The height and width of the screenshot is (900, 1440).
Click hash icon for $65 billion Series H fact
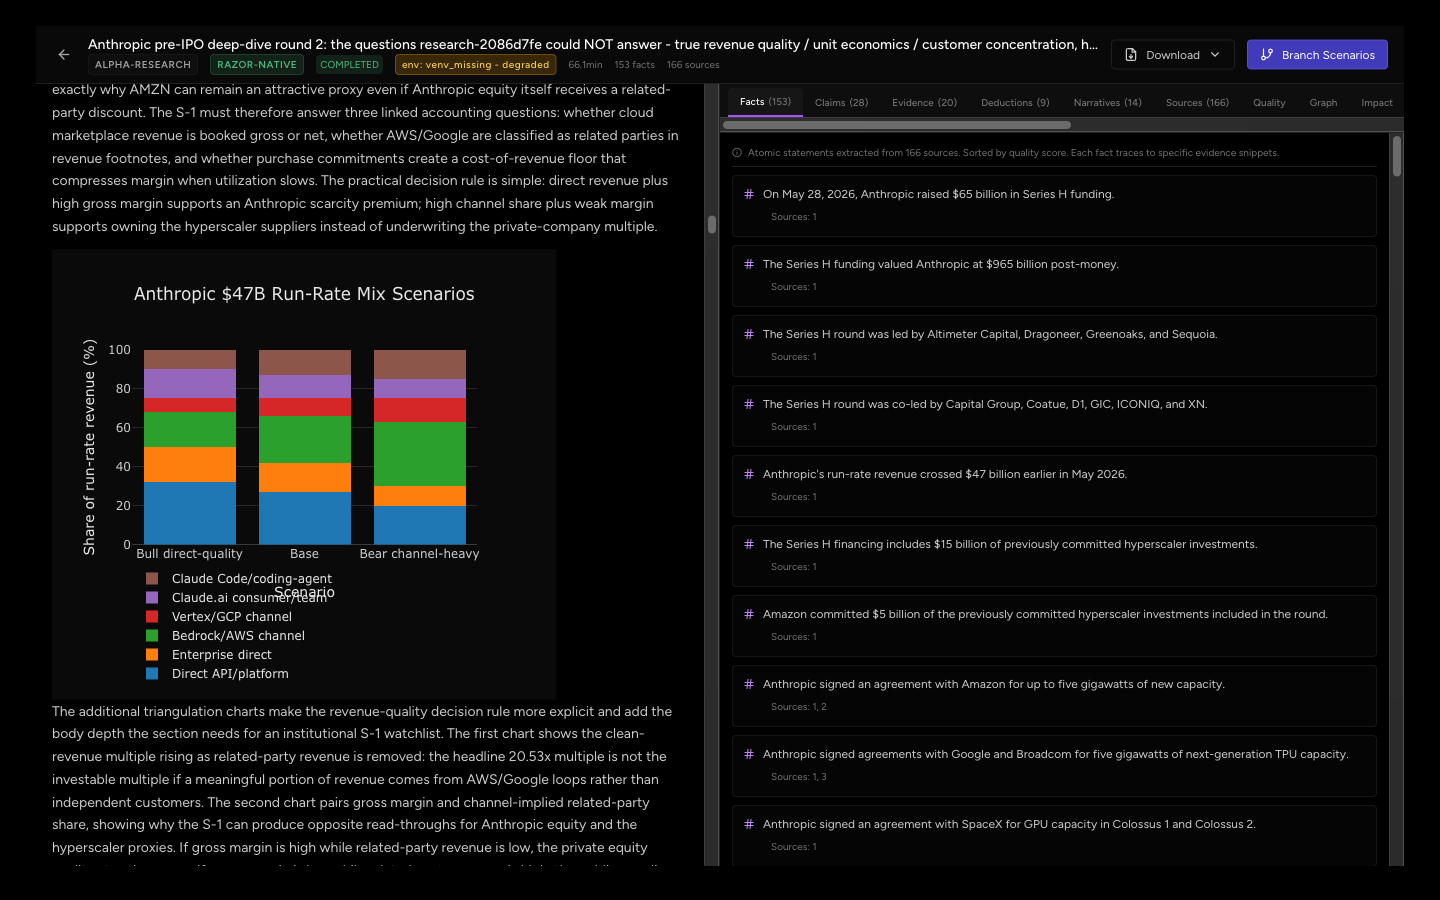[749, 194]
